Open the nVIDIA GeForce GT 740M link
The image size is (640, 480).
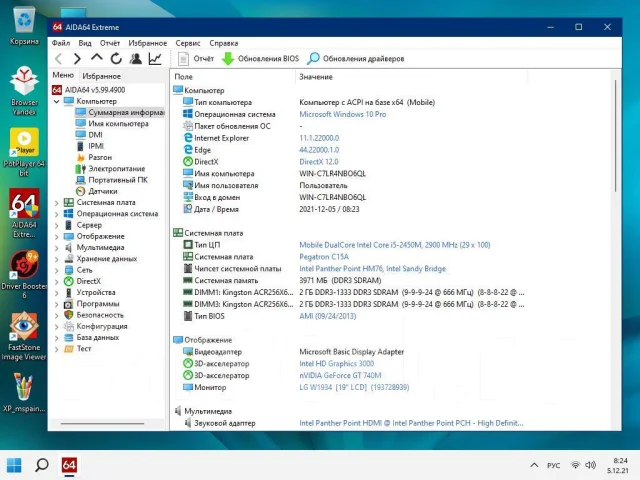point(340,376)
